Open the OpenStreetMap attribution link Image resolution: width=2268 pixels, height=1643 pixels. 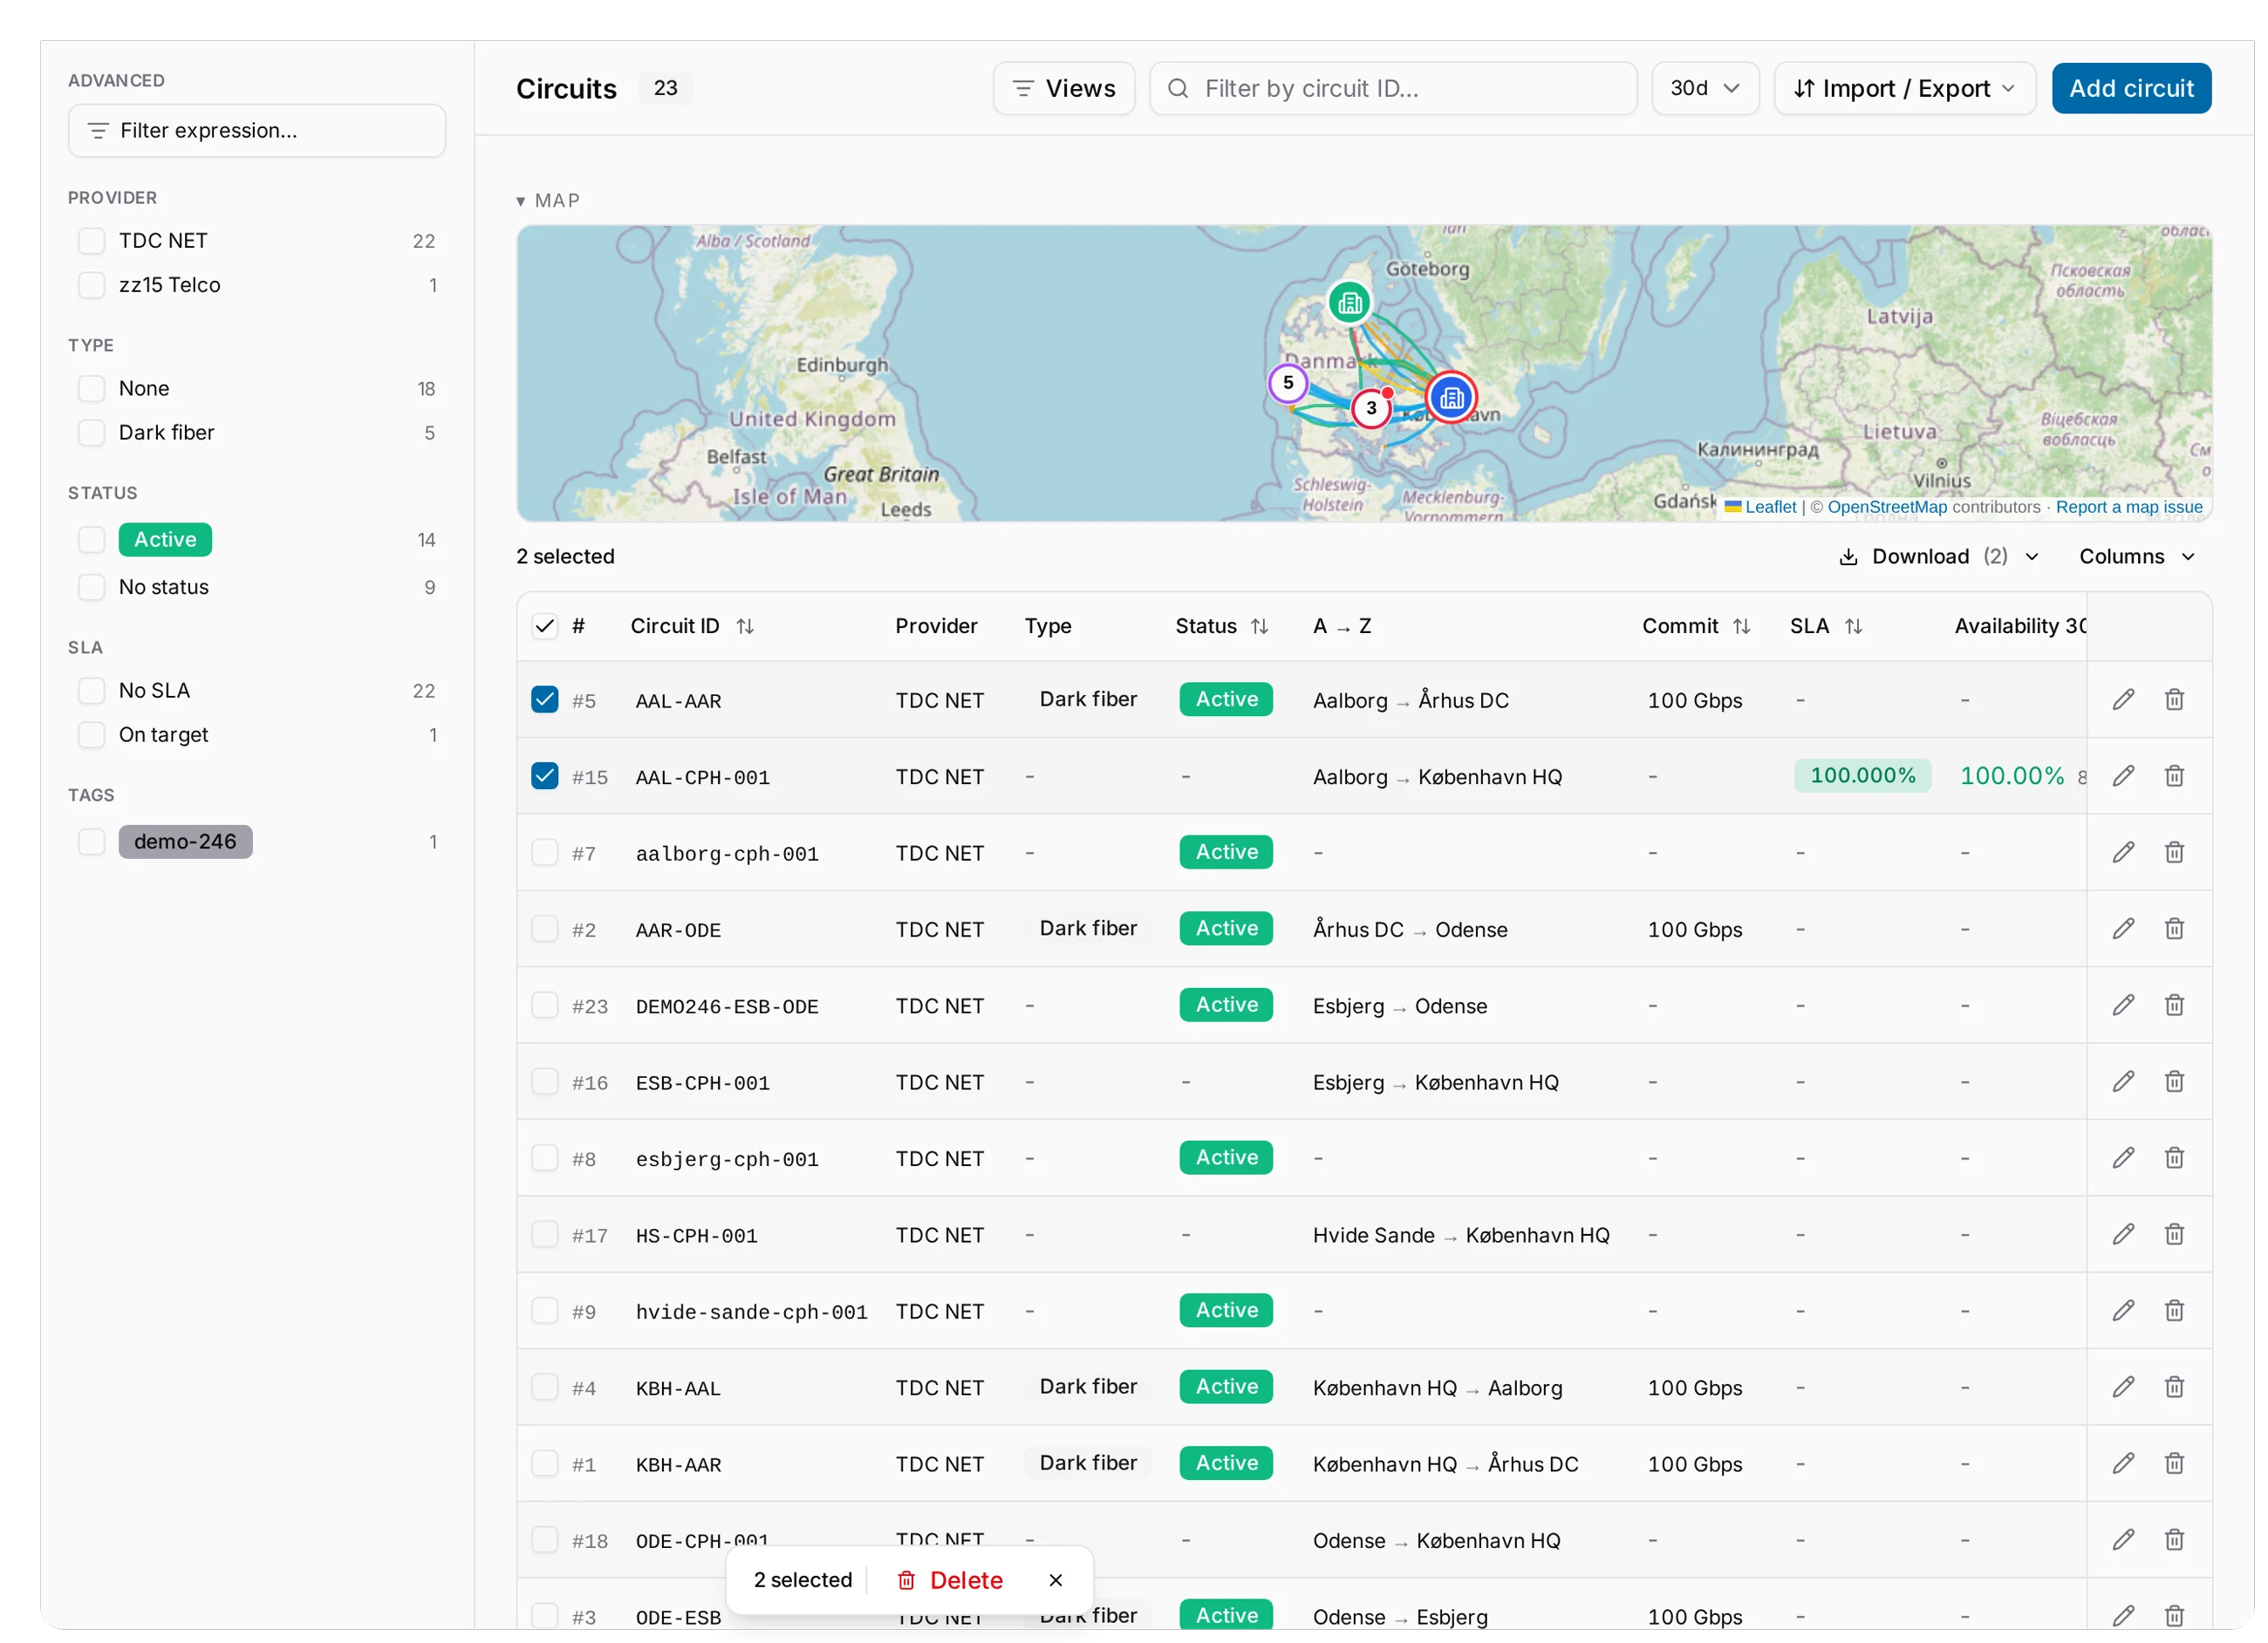[1887, 507]
